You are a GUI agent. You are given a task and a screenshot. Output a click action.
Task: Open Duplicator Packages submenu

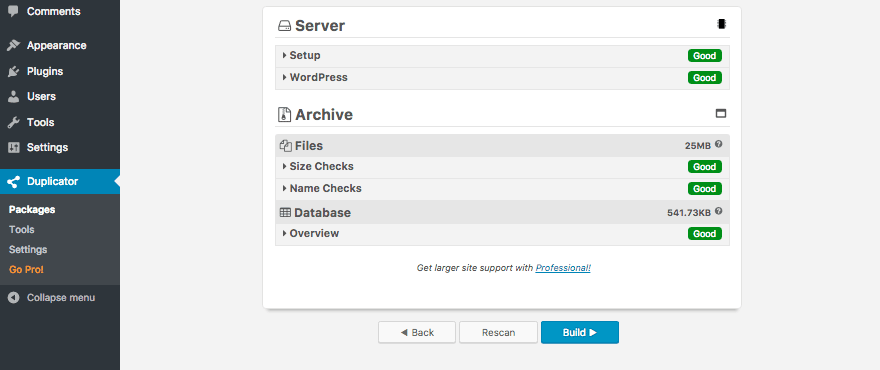[x=32, y=209]
